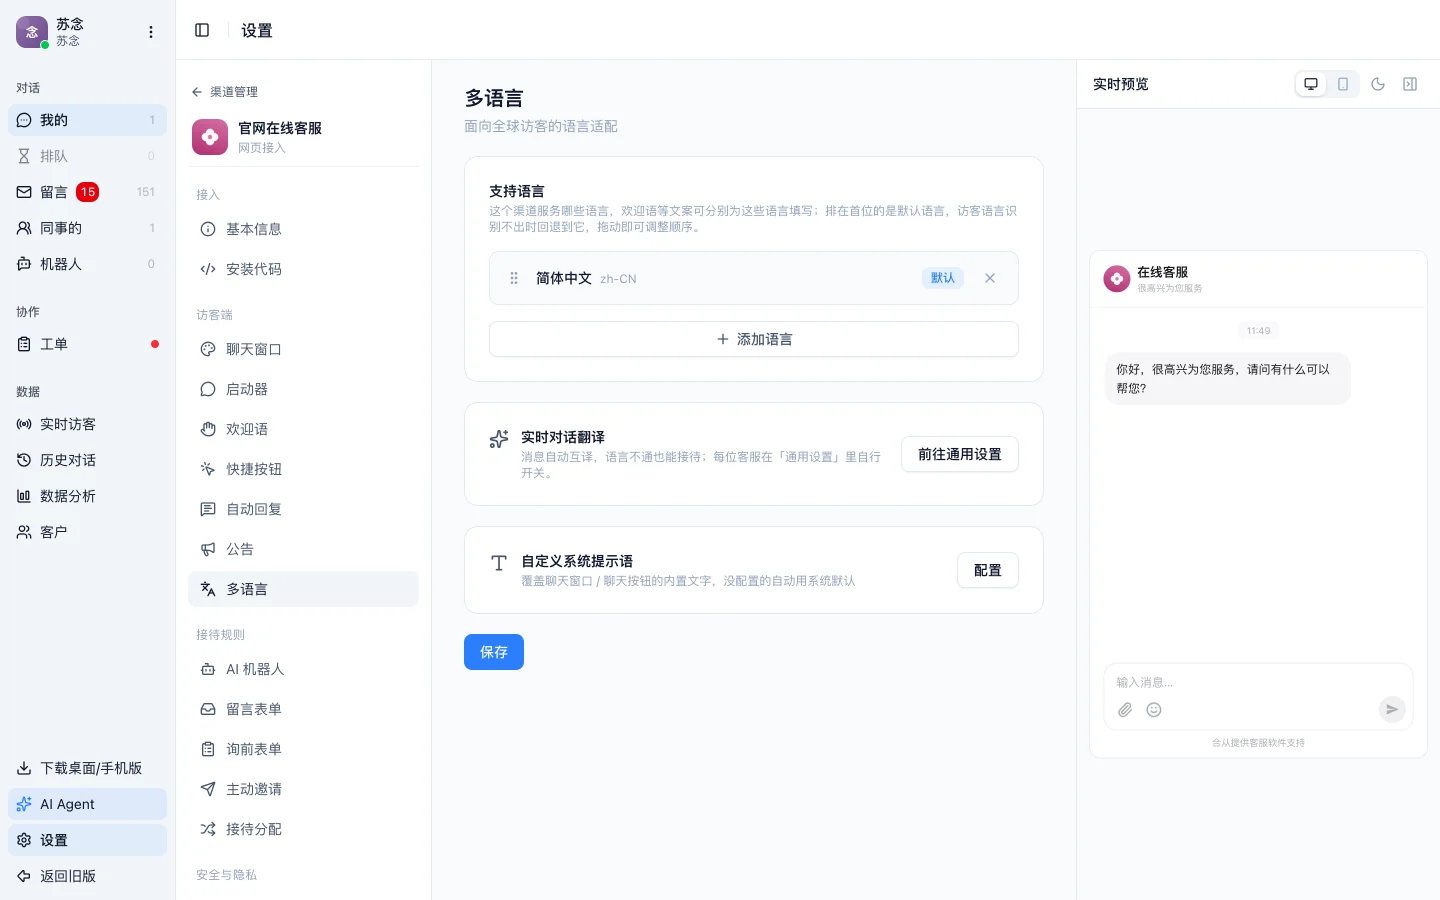1440x900 pixels.
Task: Open 欢迎语 settings
Action: coord(303,429)
